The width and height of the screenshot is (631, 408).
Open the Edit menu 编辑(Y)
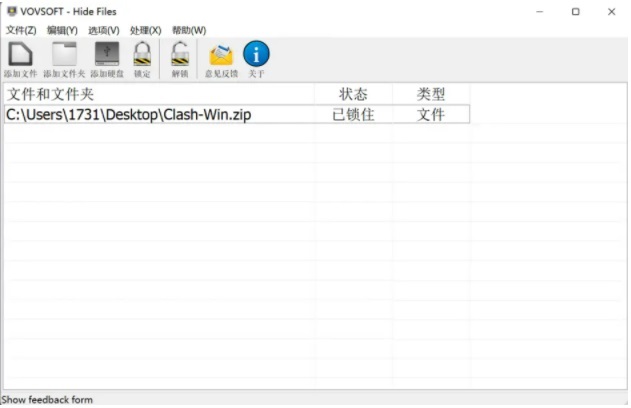pos(62,30)
